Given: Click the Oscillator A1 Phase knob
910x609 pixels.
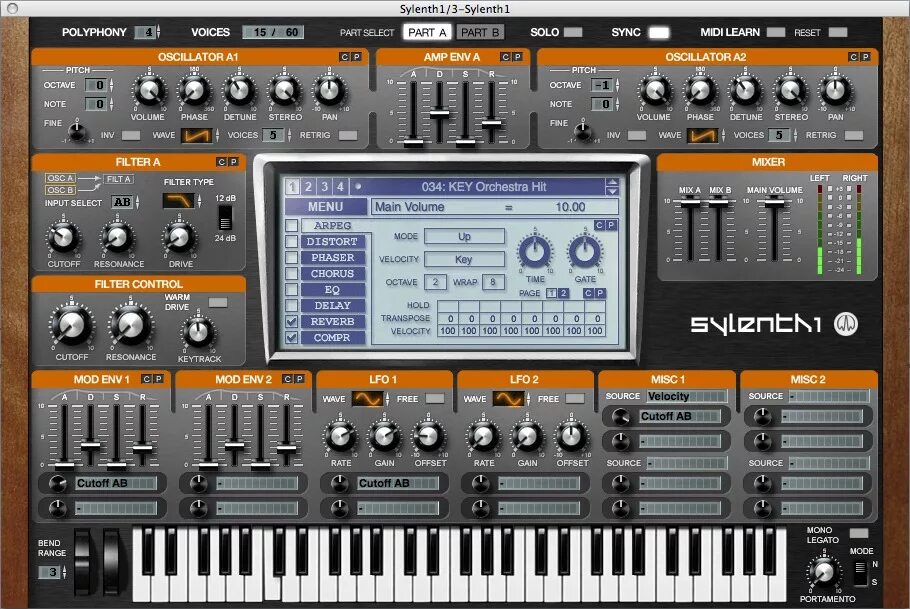Looking at the screenshot, I should (194, 91).
